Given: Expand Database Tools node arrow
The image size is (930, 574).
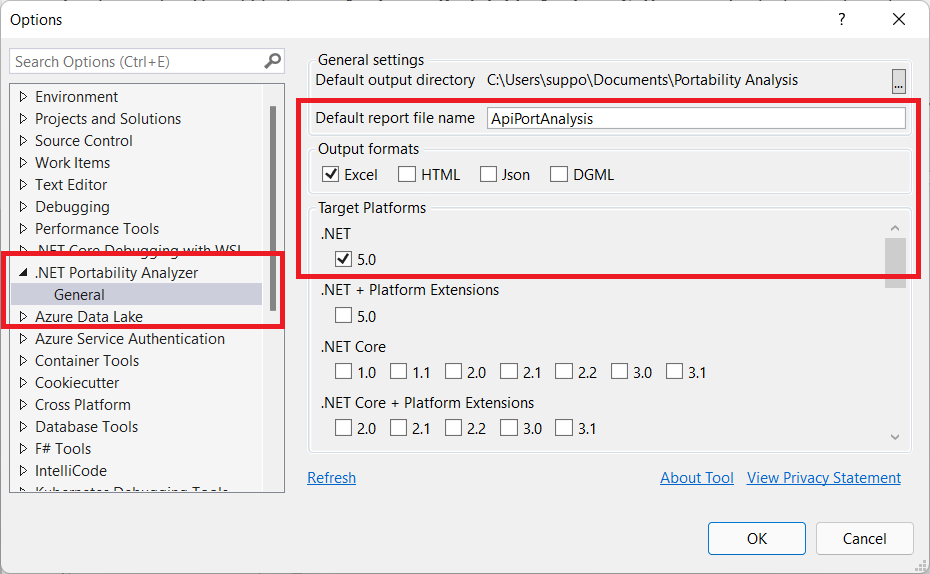Looking at the screenshot, I should click(x=23, y=426).
